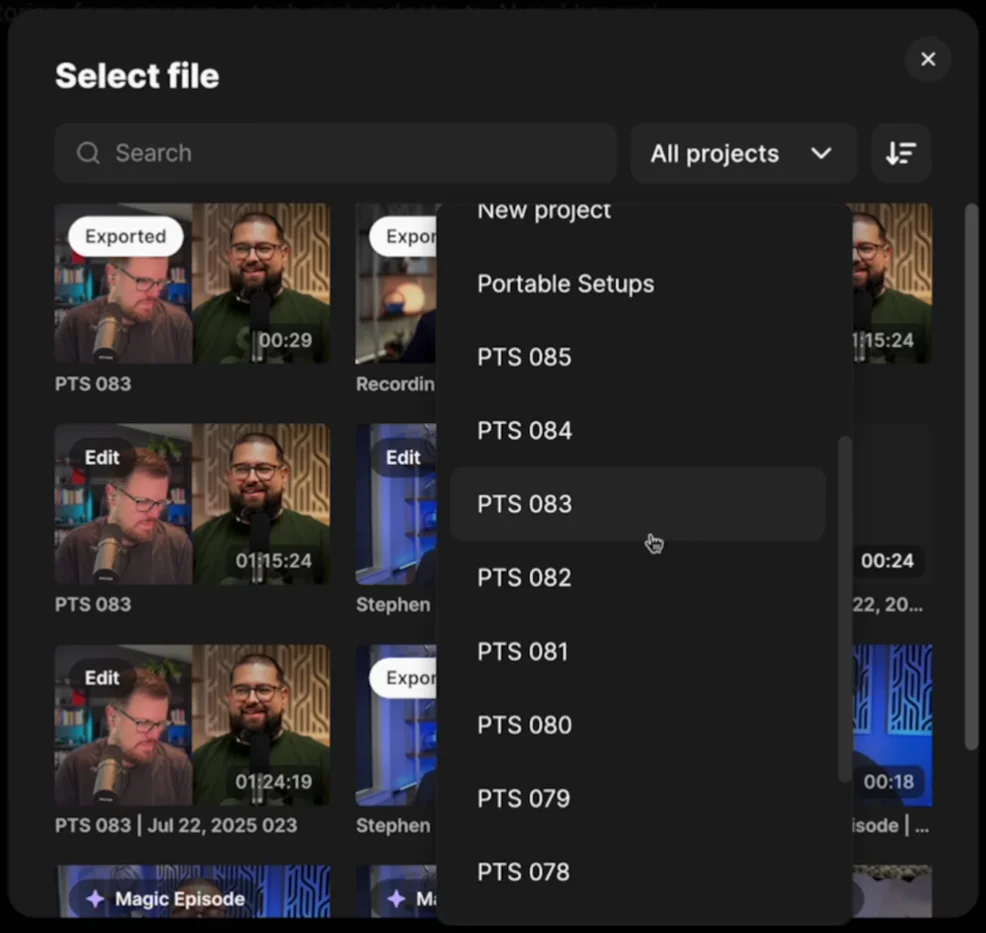Click the chevron arrow in All projects
This screenshot has height=933, width=986.
821,153
